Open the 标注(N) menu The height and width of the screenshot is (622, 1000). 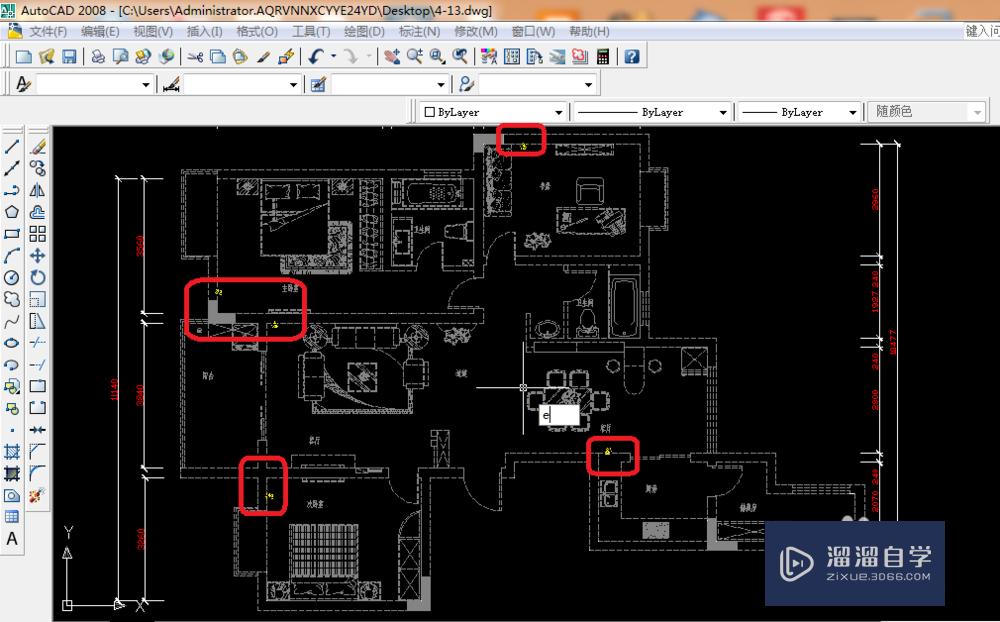419,31
